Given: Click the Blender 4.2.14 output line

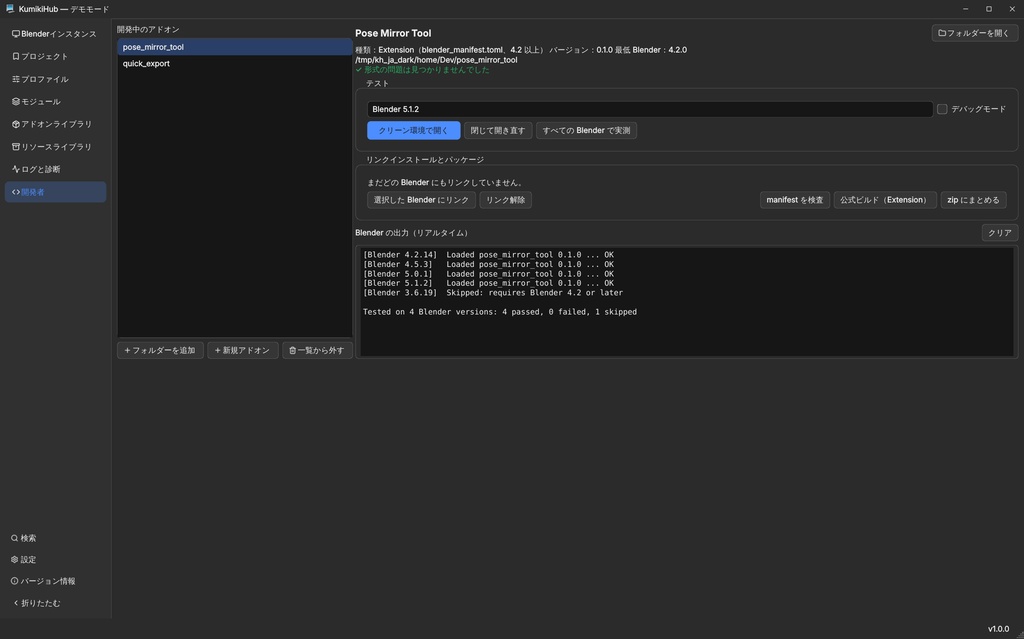Looking at the screenshot, I should coord(488,255).
